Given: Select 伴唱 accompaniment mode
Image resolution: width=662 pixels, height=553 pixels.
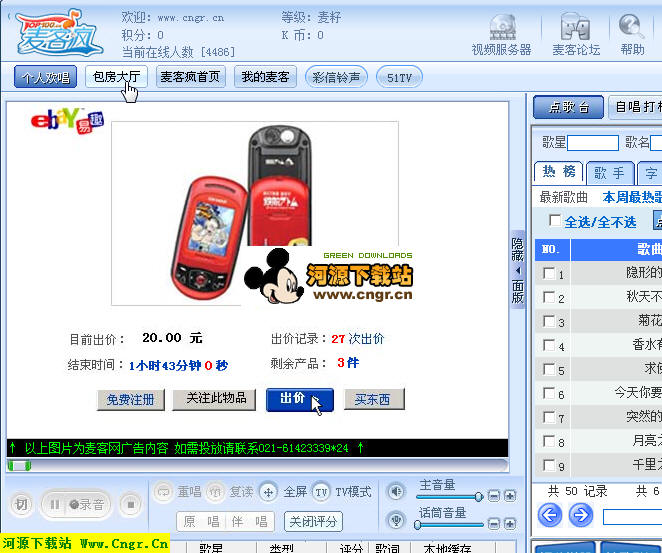Looking at the screenshot, I should click(x=250, y=522).
